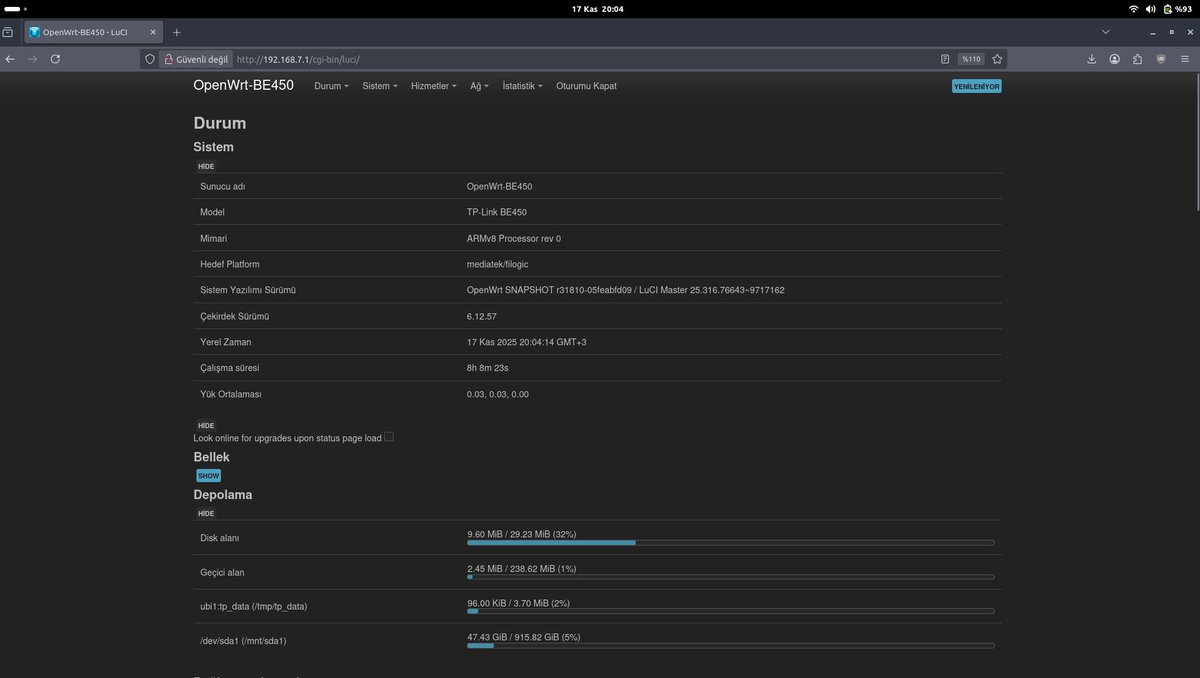Open the Durum dropdown menu

pyautogui.click(x=331, y=86)
